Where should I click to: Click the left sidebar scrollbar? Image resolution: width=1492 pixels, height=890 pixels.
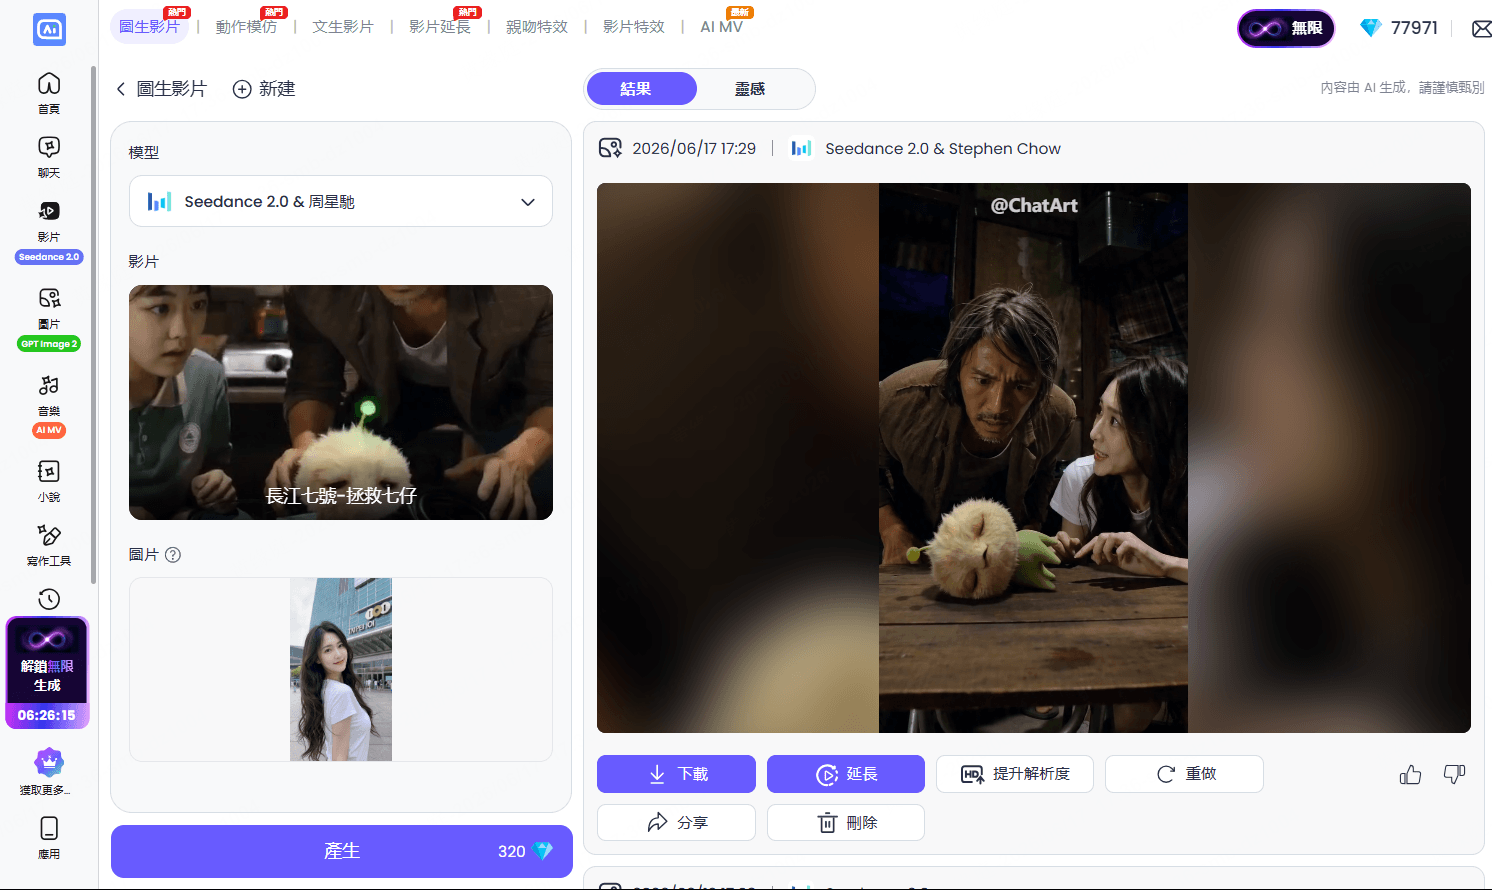tap(93, 325)
